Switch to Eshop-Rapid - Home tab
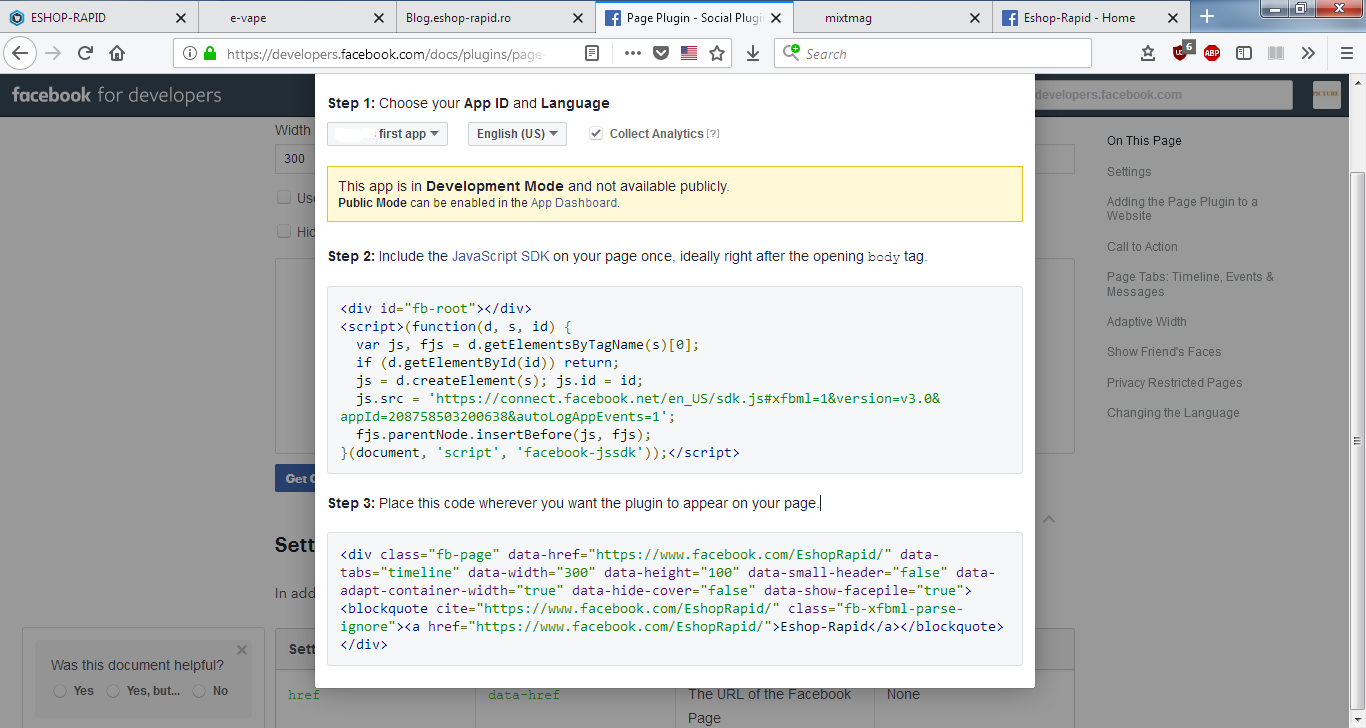Screen dimensions: 1366x728 point(1092,18)
